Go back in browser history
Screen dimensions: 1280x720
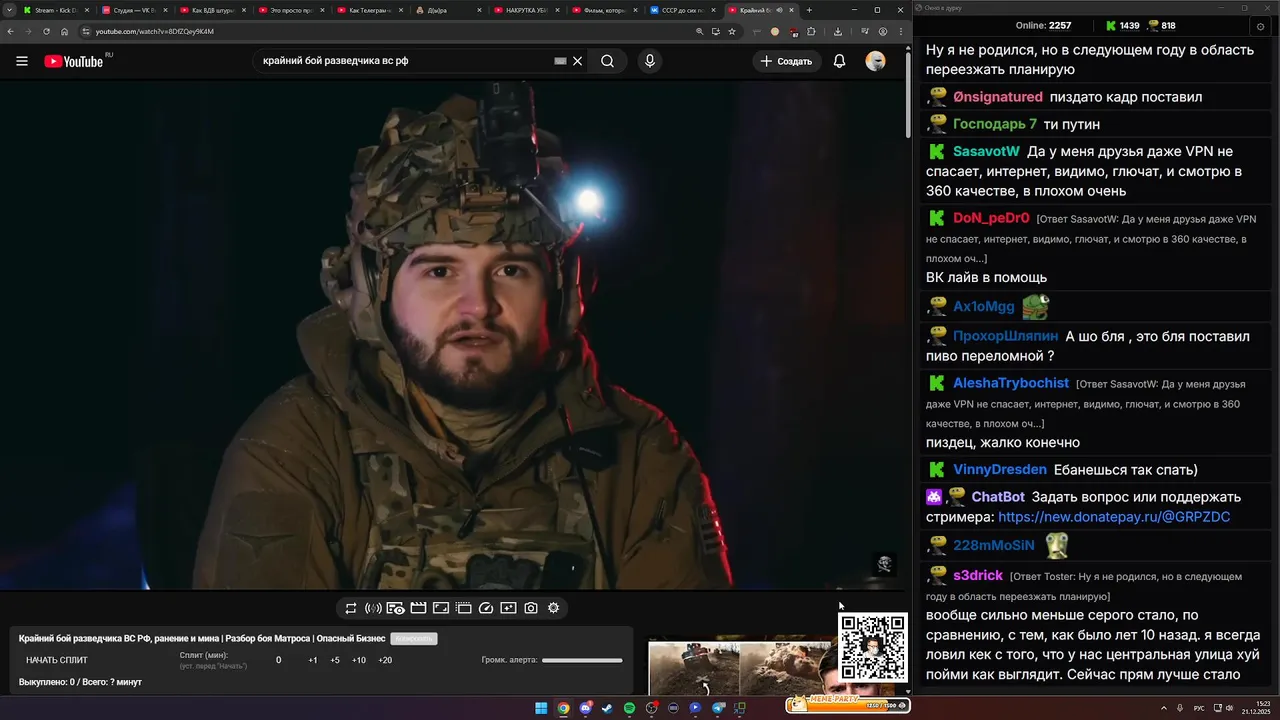tap(10, 31)
